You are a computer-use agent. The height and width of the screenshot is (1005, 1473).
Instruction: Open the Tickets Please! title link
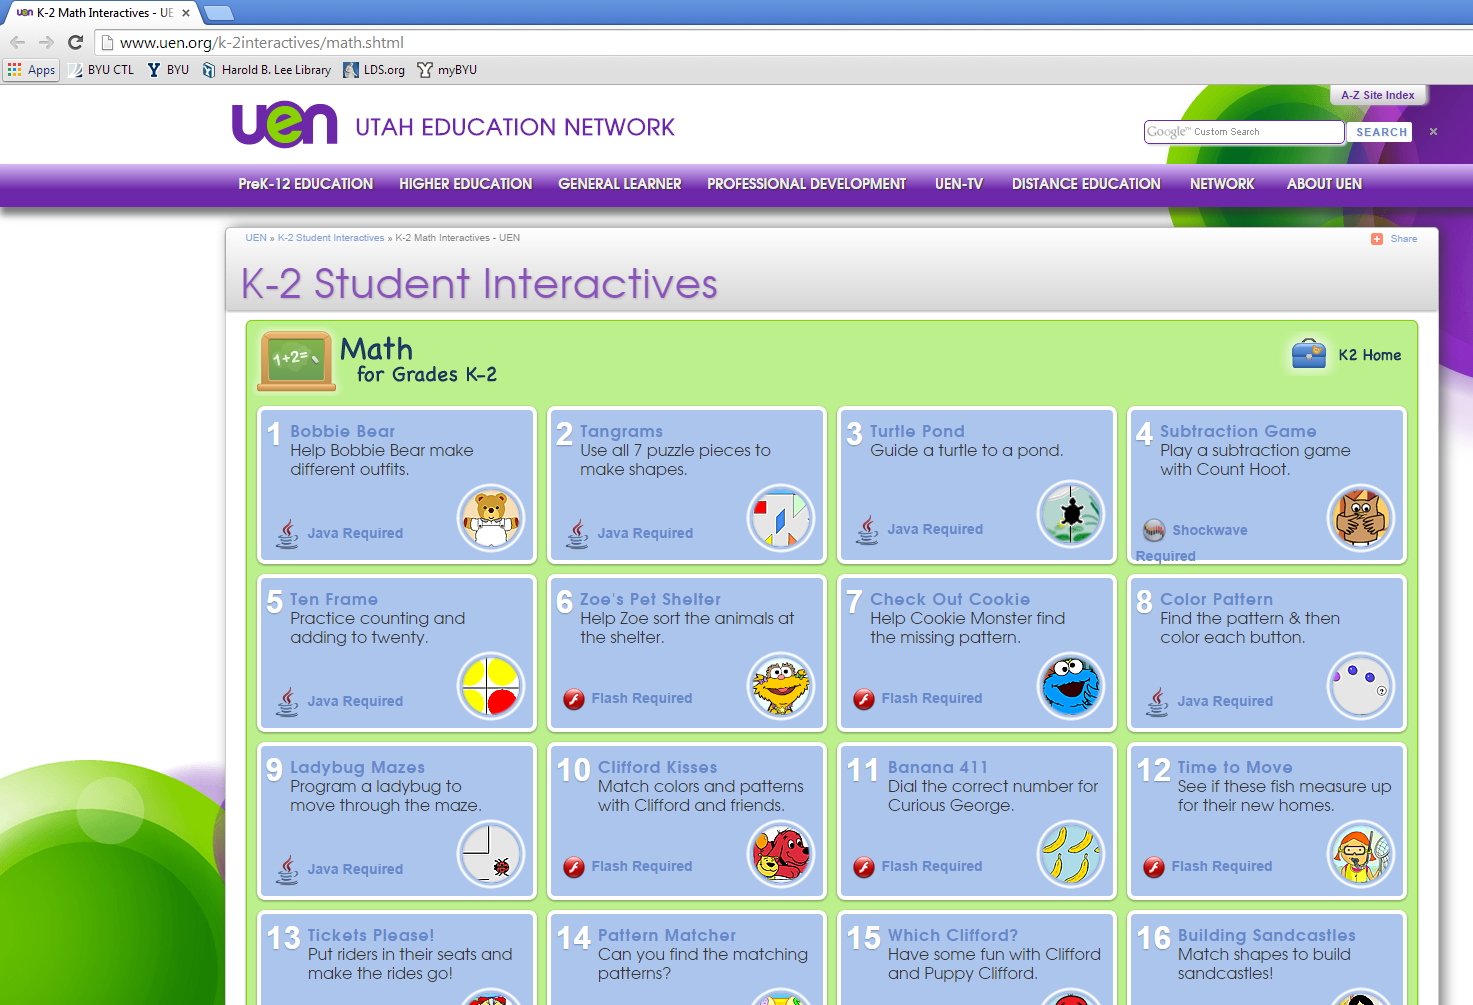pos(371,935)
